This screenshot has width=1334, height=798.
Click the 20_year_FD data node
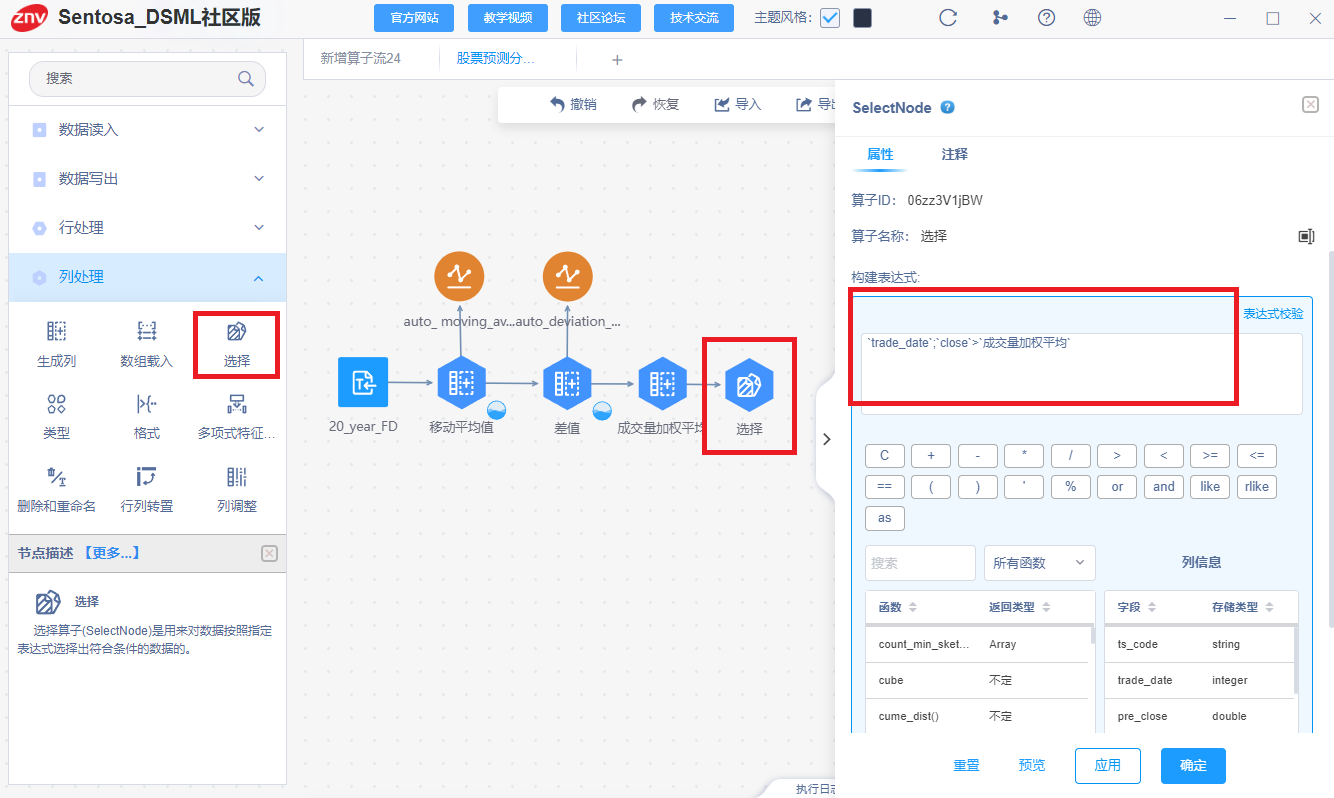363,382
